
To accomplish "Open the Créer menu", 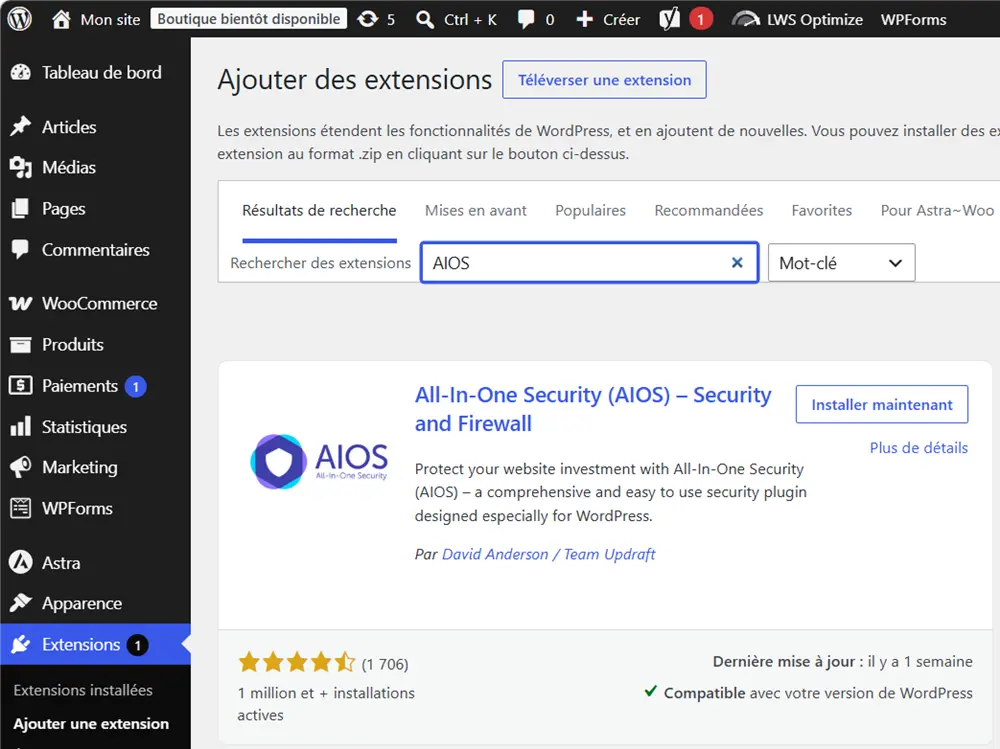I will click(621, 20).
